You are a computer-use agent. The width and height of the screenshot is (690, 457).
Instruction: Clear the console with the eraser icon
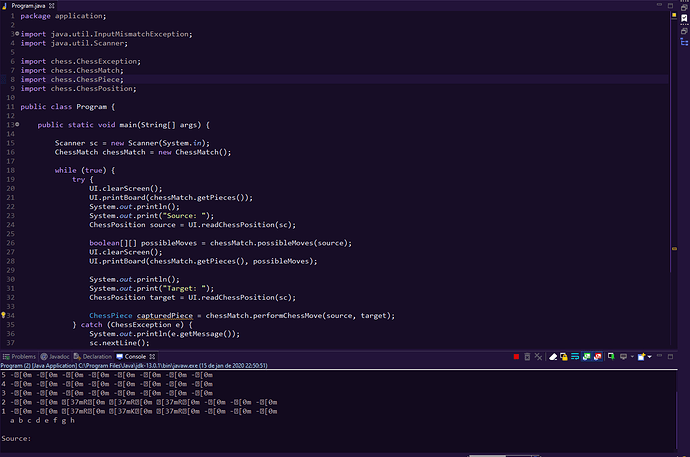[x=553, y=357]
